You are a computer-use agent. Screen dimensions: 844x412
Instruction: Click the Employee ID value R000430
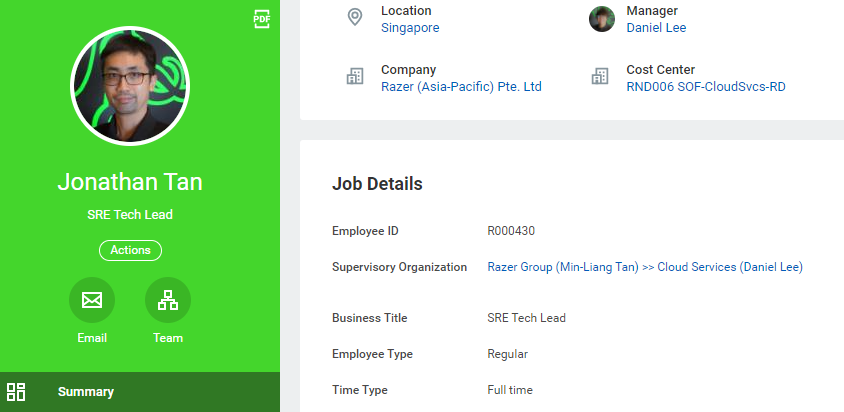(511, 231)
